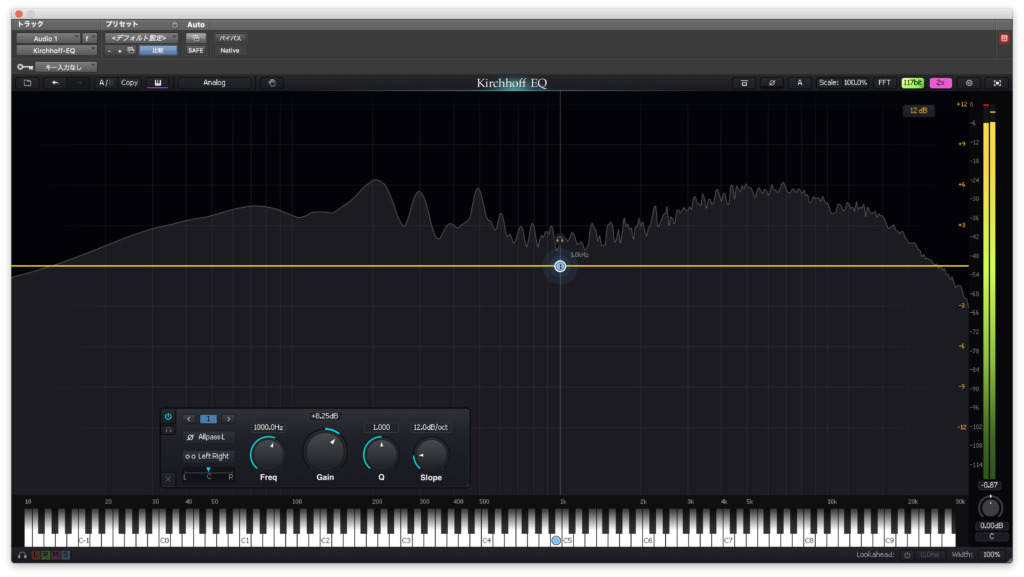Image resolution: width=1024 pixels, height=577 pixels.
Task: Open the 12 dB display range dropdown
Action: pyautogui.click(x=918, y=110)
